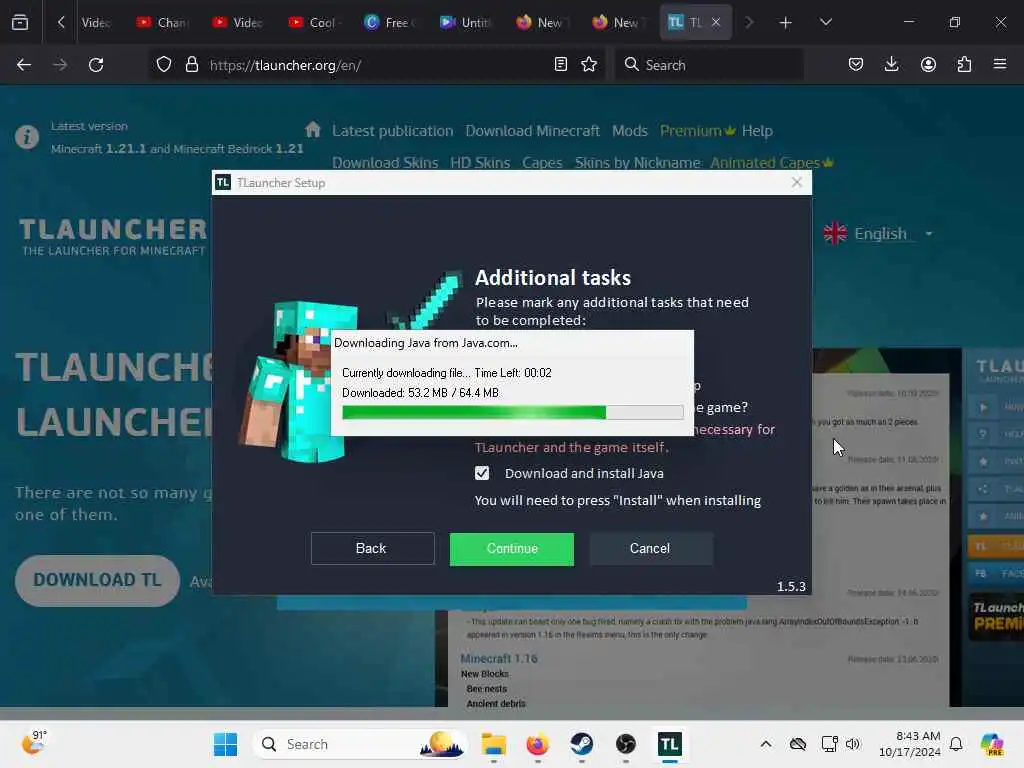Uncheck Download and install Java
Screen dimensions: 1024x768
(x=482, y=473)
